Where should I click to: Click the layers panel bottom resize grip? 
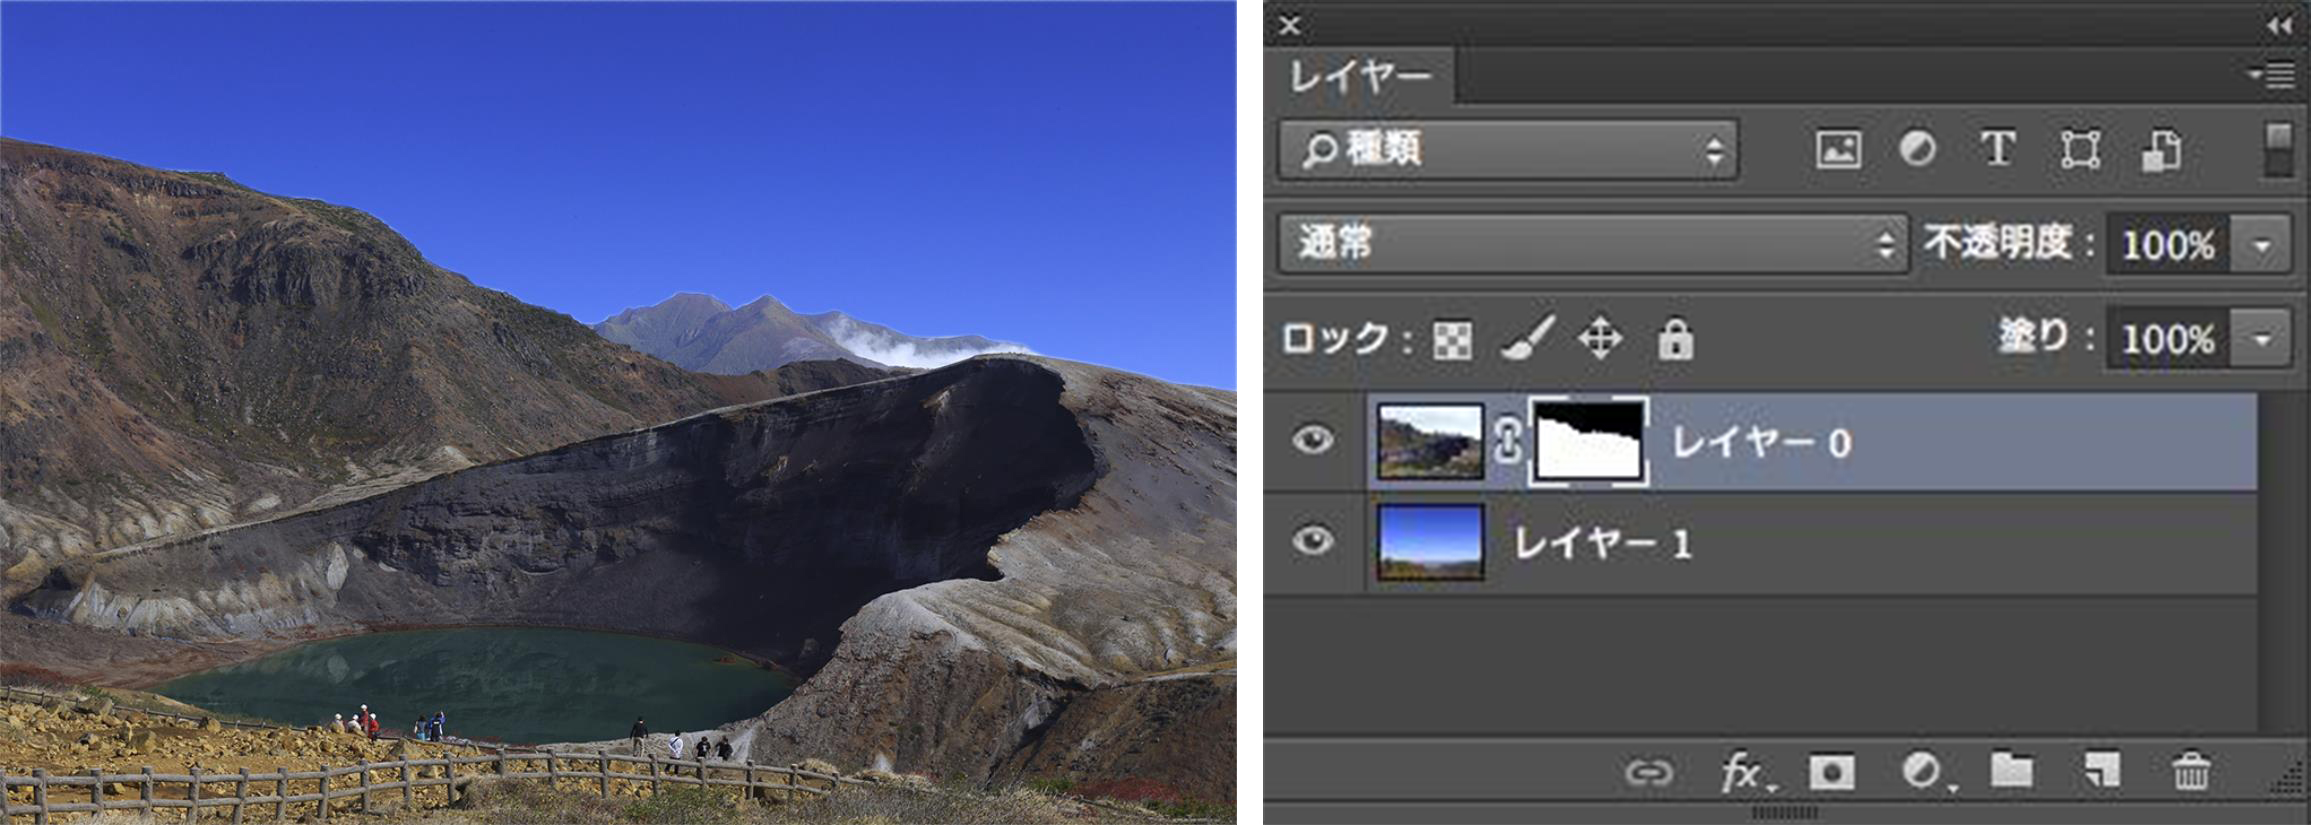coord(1786,813)
